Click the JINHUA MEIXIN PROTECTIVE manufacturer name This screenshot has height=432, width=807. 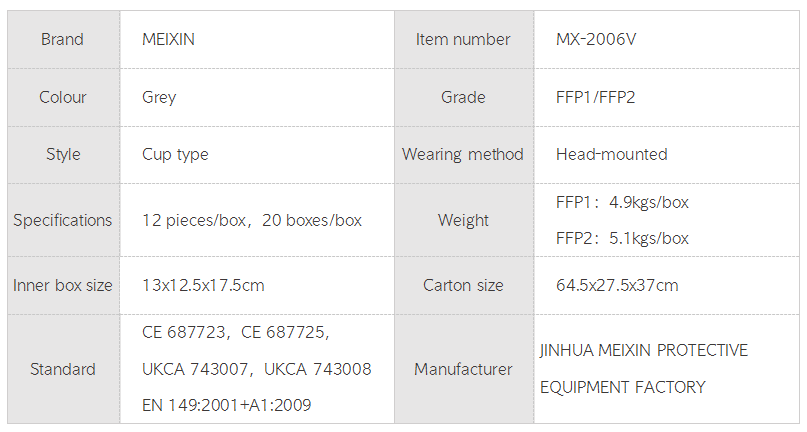643,351
